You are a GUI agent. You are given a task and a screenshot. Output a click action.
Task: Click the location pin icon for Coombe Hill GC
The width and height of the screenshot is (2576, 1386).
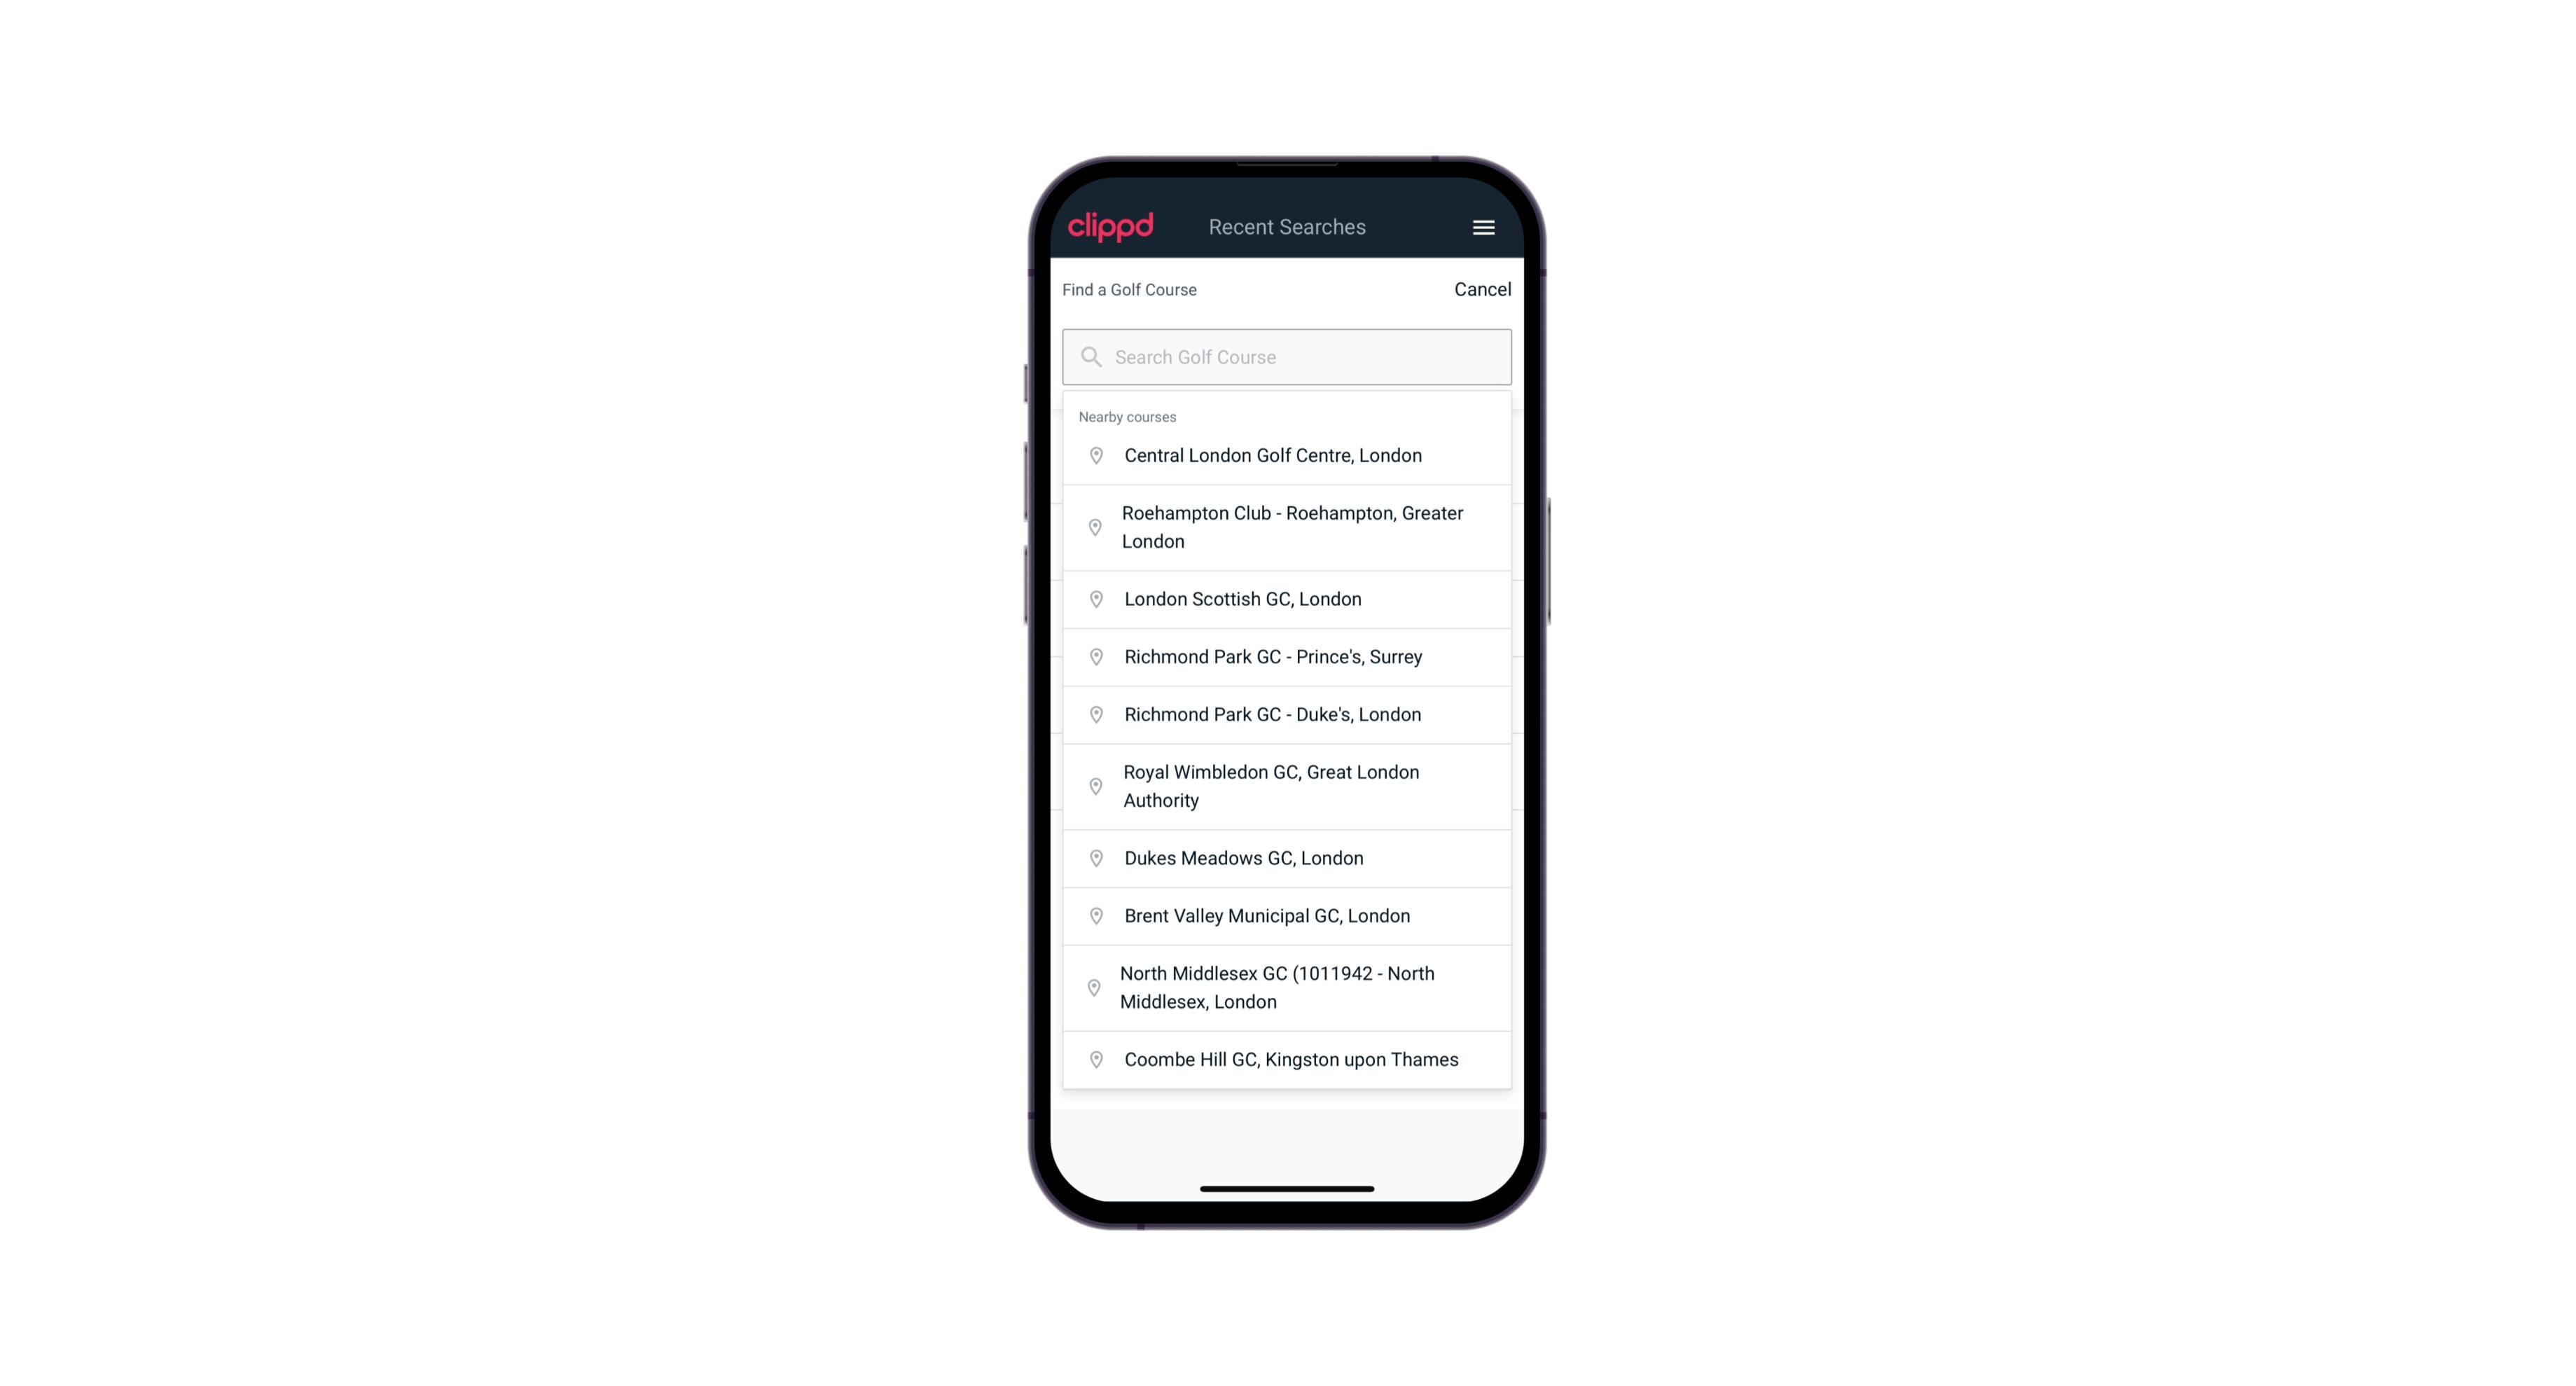pos(1093,1058)
